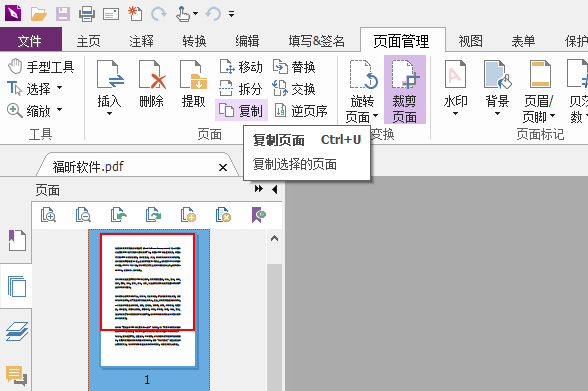The image size is (588, 391).
Task: Delete page via thumbnail toolbar X icon
Action: 223,215
